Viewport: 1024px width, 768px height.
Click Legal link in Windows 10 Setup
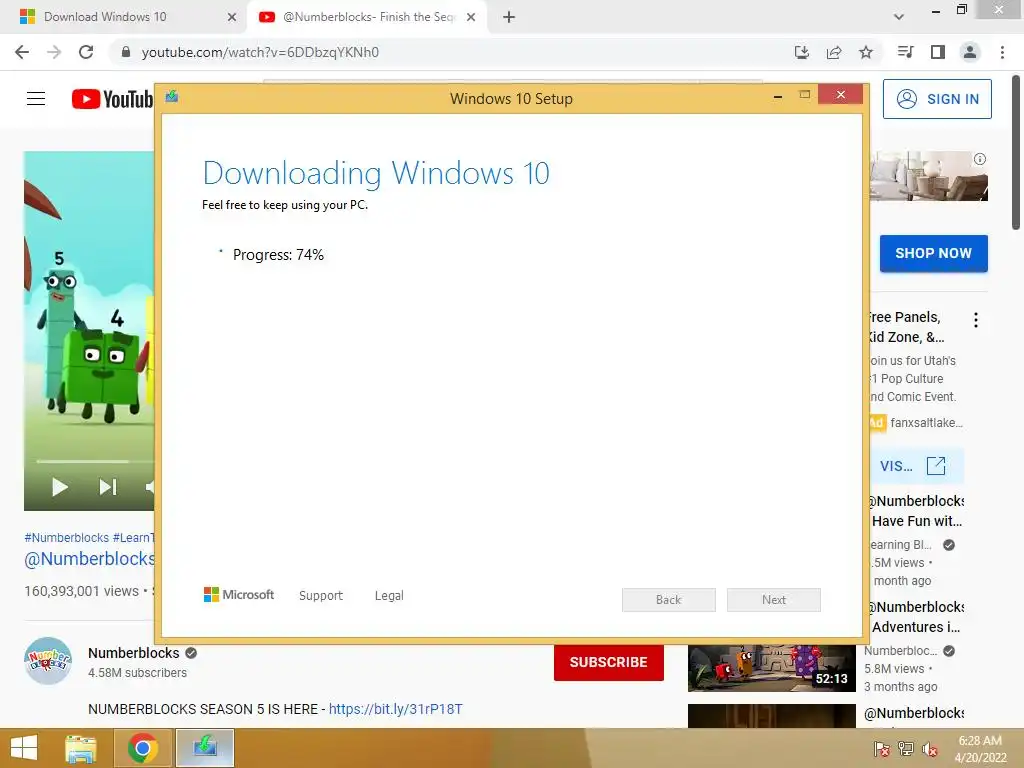pyautogui.click(x=389, y=596)
